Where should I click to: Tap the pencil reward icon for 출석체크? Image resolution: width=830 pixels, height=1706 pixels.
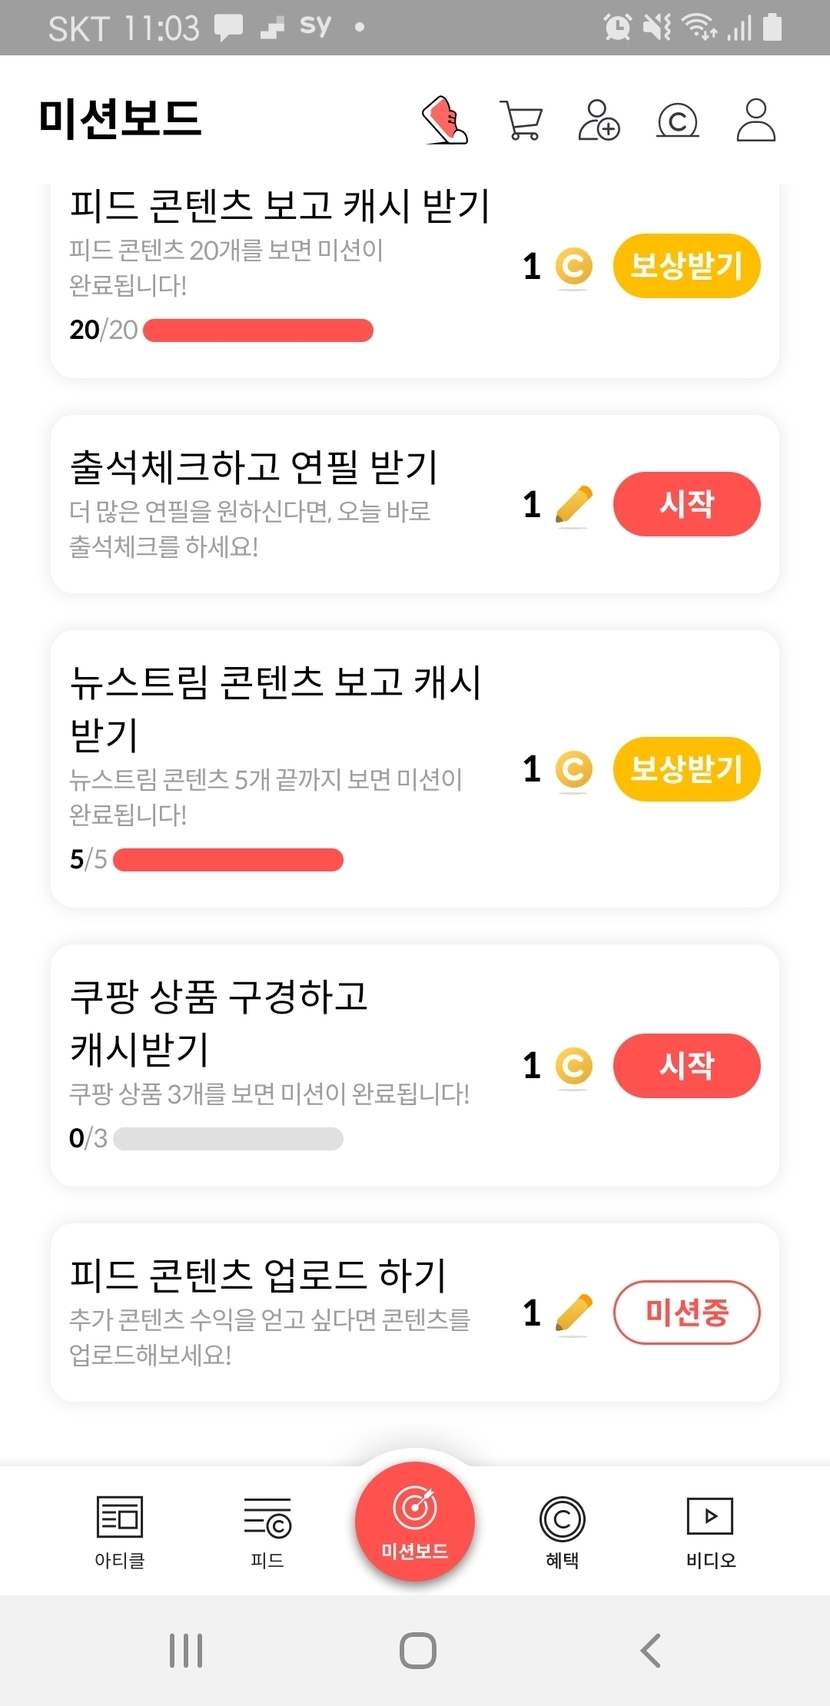573,504
